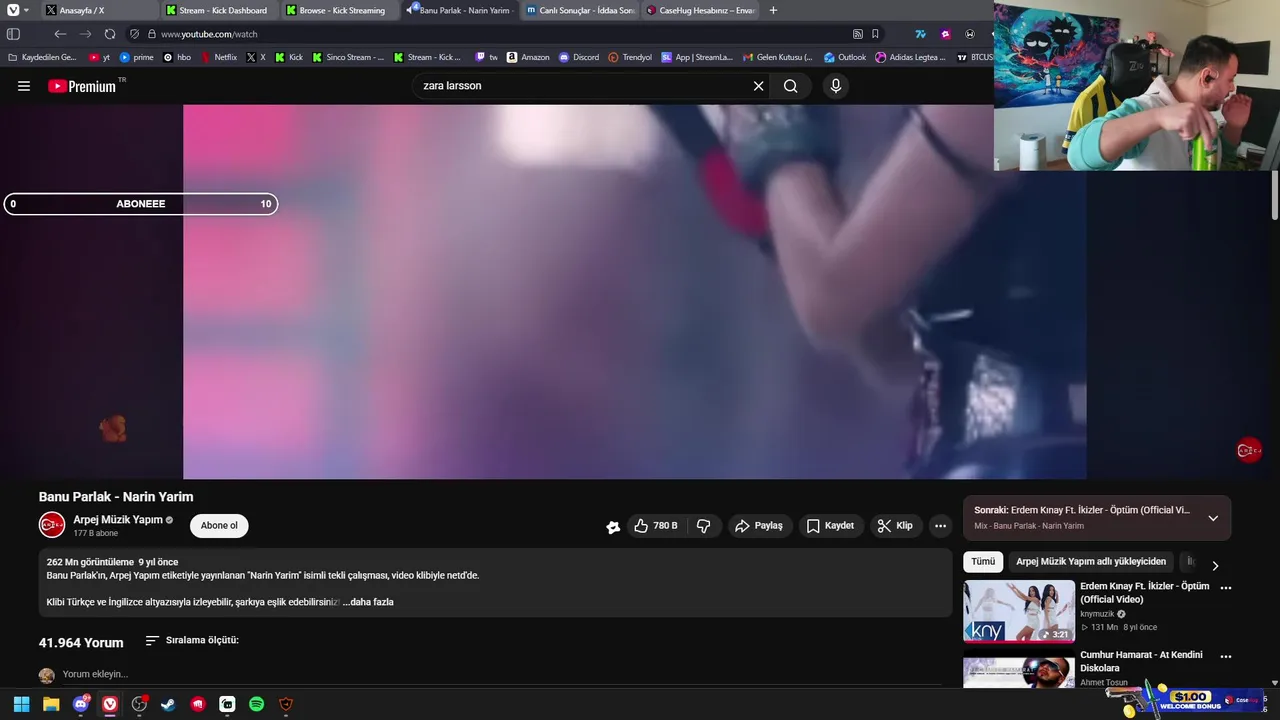
Task: Open the Arpej Müzik Yapım channel name
Action: coord(117,520)
